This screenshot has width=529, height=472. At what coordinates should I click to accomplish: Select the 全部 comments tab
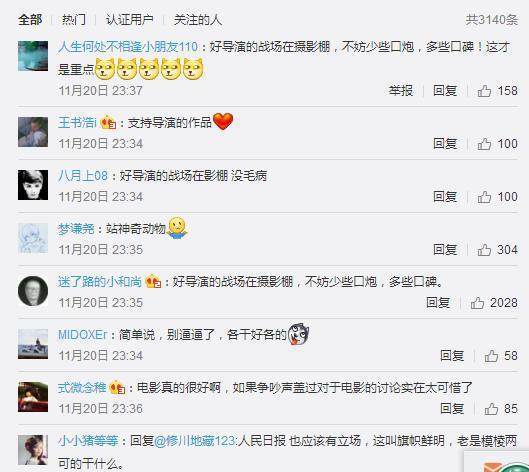[x=30, y=20]
